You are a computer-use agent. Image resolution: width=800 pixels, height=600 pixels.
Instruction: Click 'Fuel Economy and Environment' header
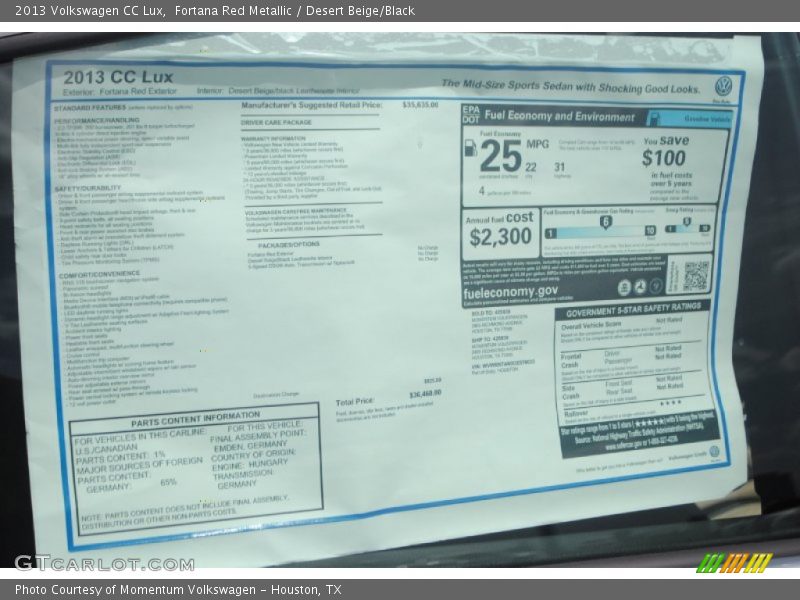(x=560, y=116)
